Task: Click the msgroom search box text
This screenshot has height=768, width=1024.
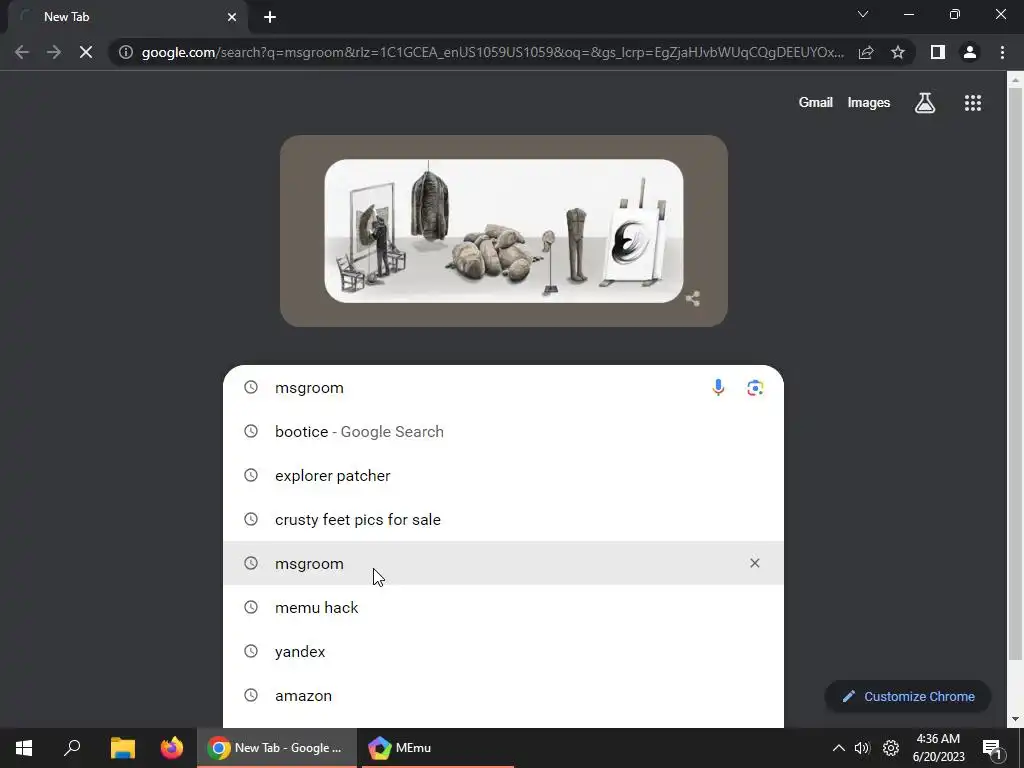Action: [309, 387]
